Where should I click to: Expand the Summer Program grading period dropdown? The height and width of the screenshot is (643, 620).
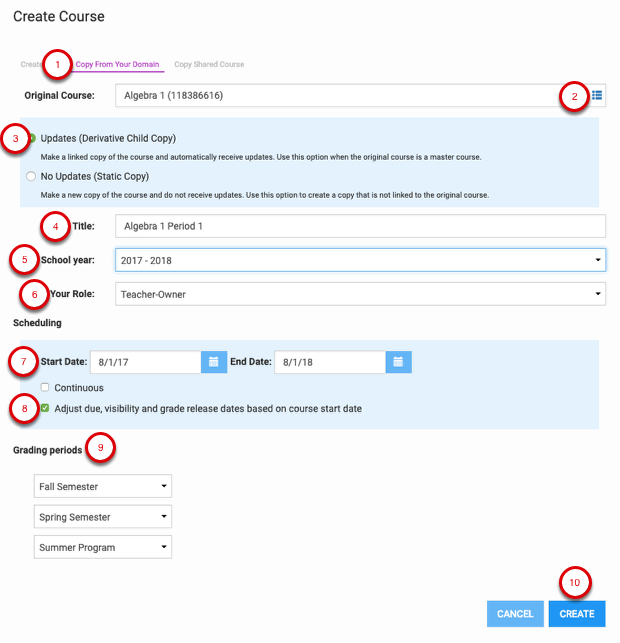[x=103, y=547]
